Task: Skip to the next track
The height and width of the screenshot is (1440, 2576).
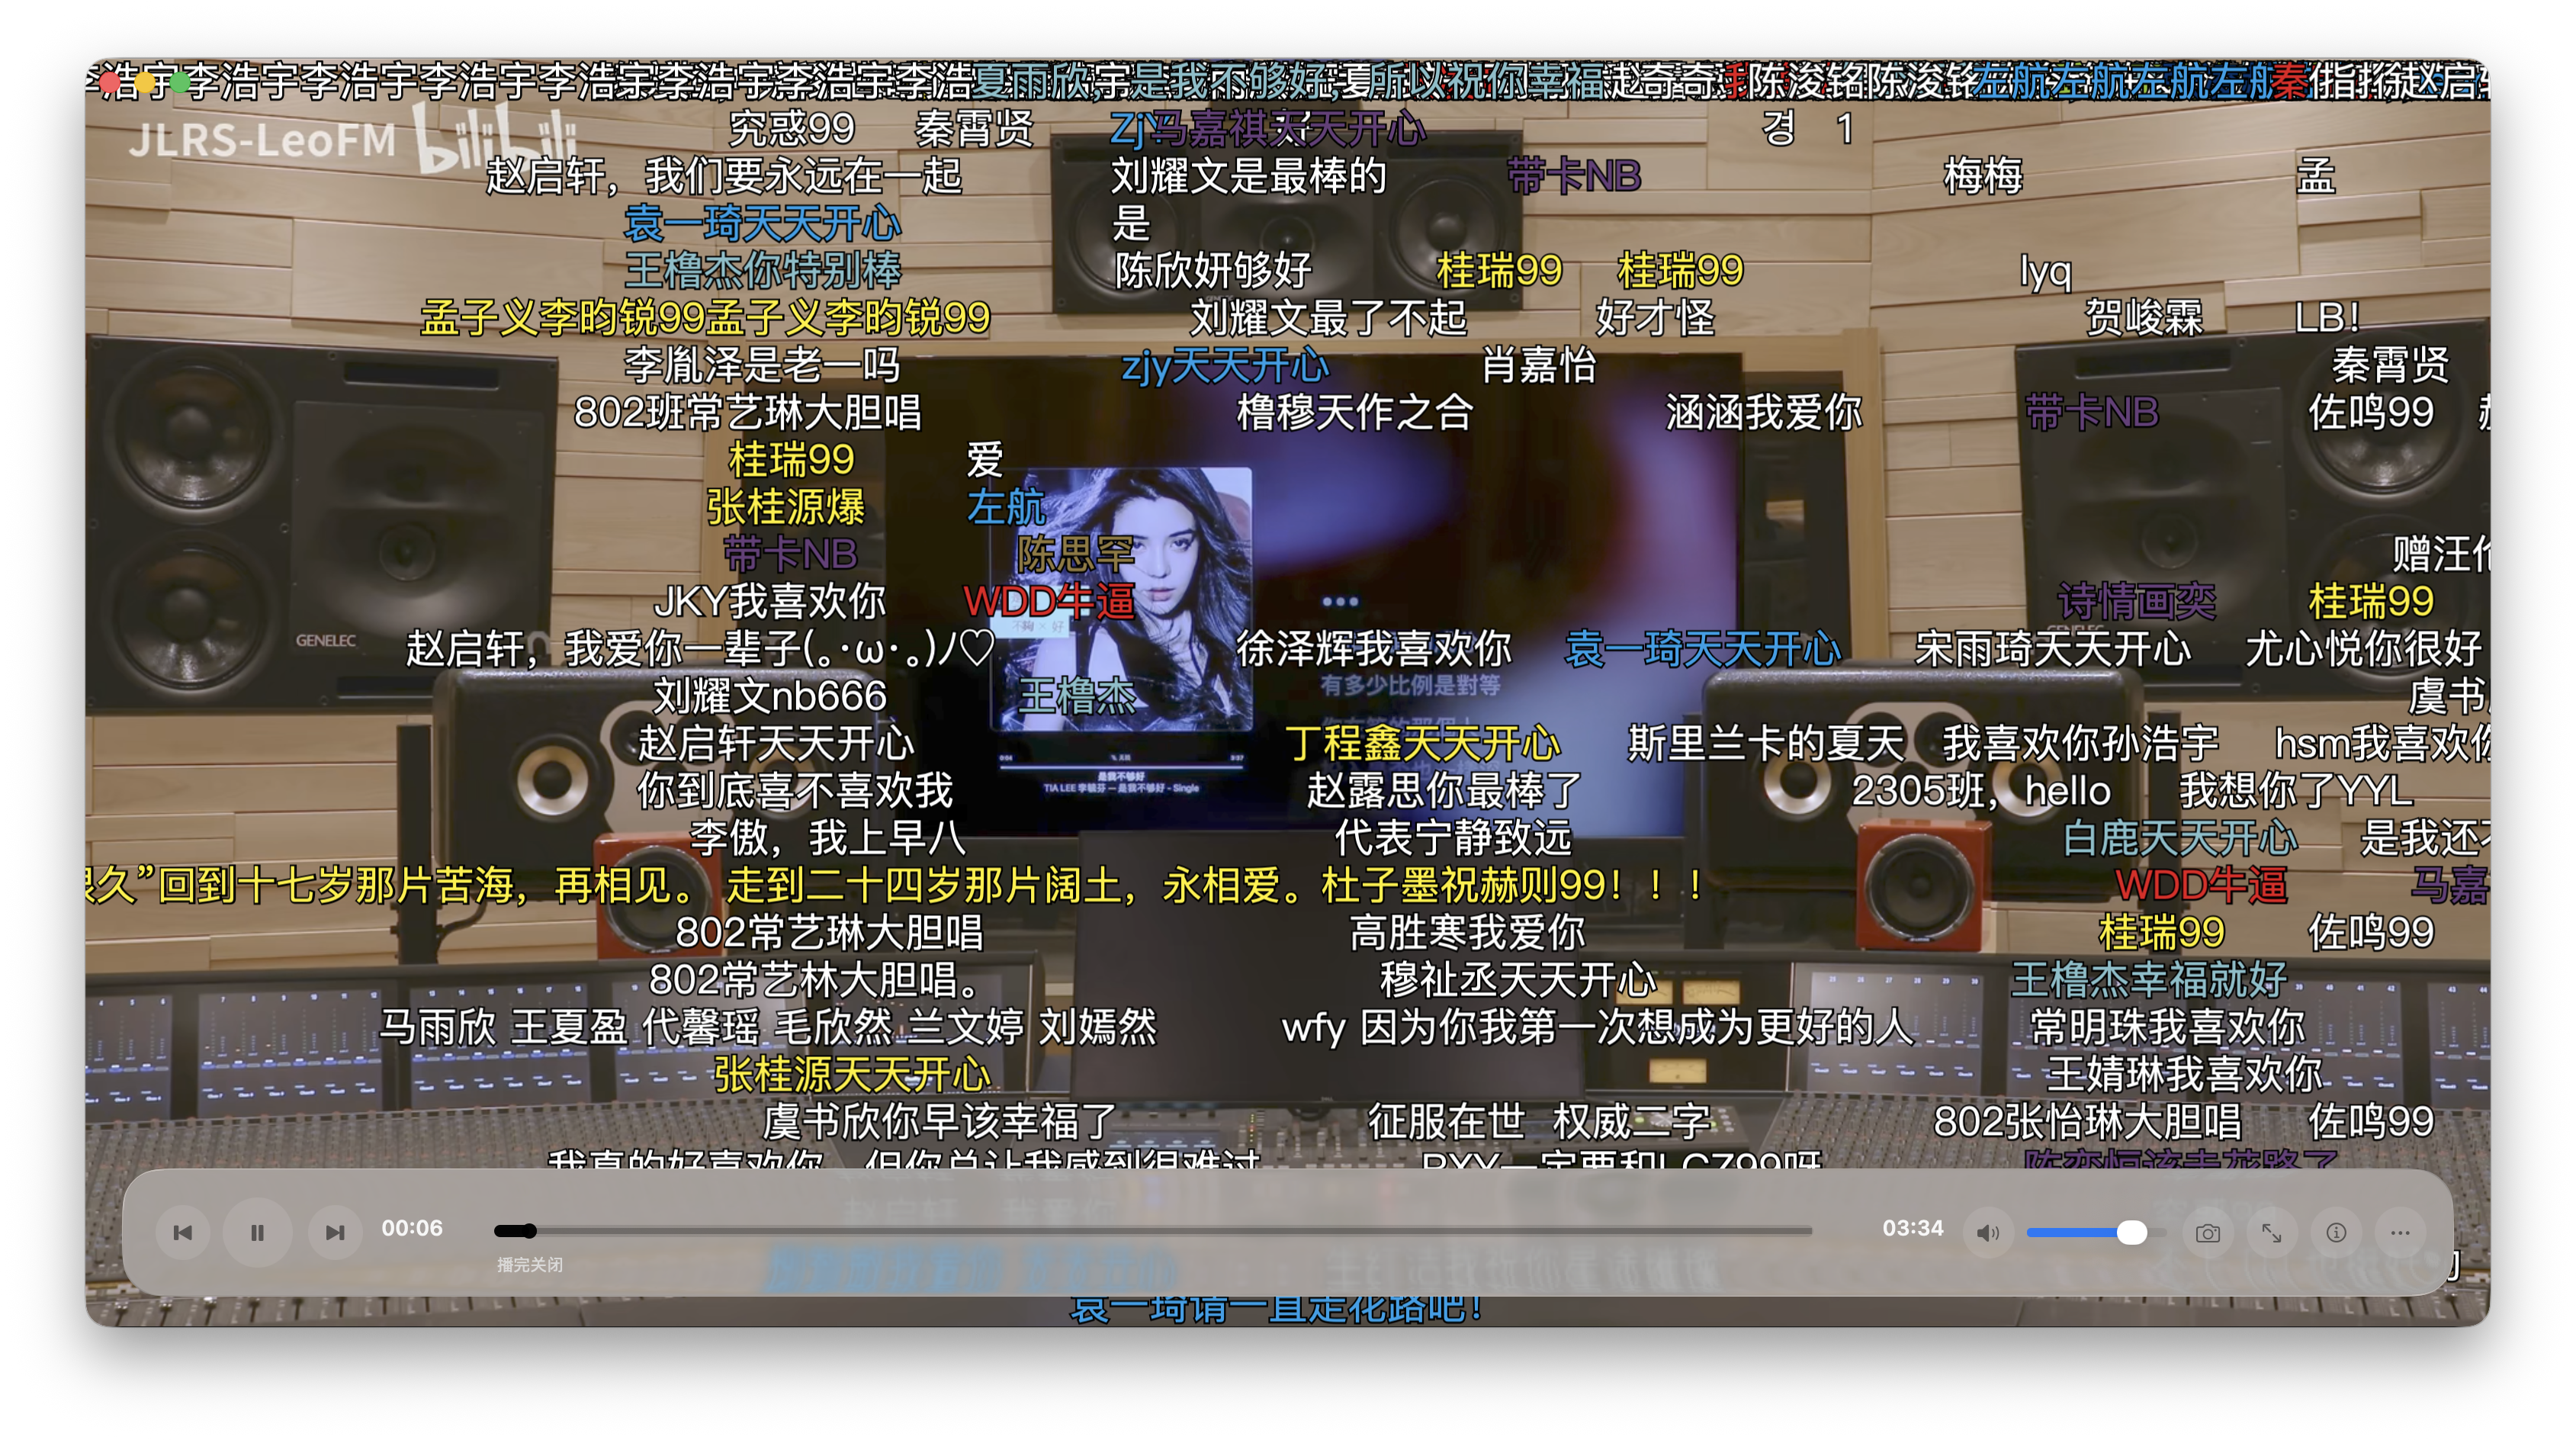Action: click(334, 1232)
